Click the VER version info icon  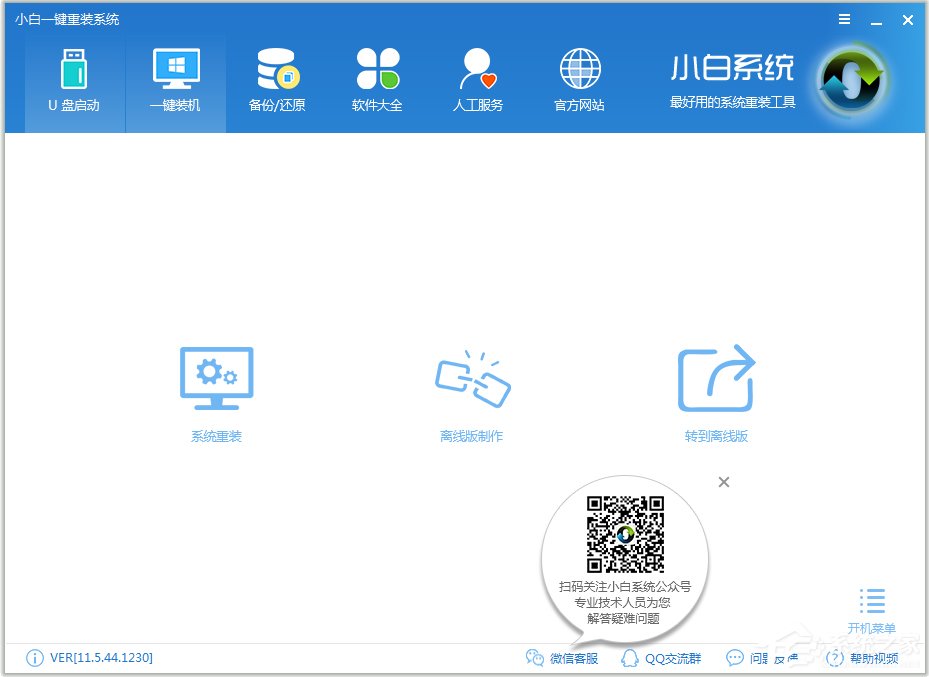(x=33, y=657)
